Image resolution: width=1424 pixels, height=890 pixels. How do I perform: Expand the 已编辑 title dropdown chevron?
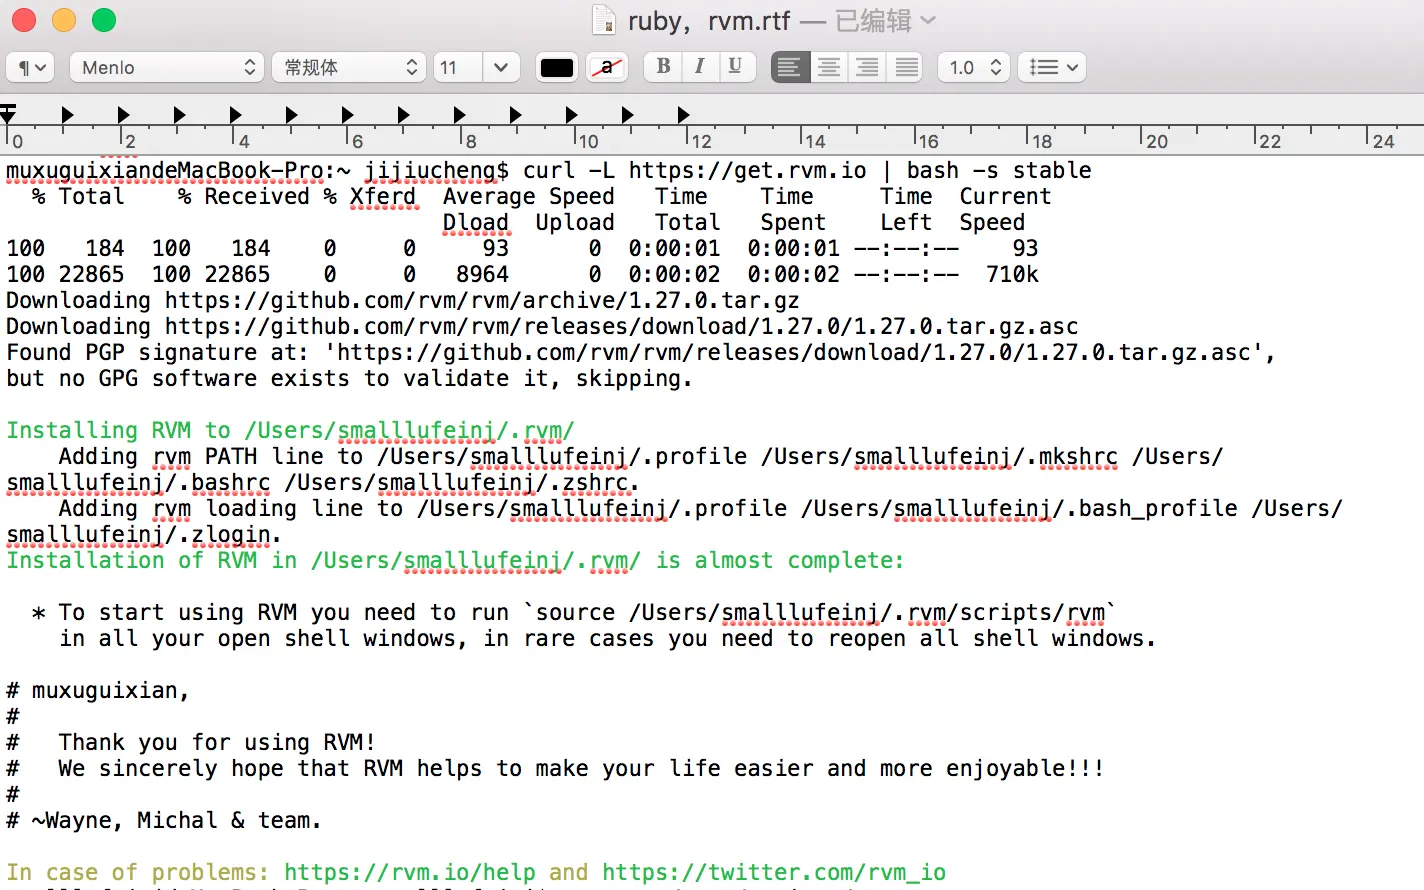point(928,20)
